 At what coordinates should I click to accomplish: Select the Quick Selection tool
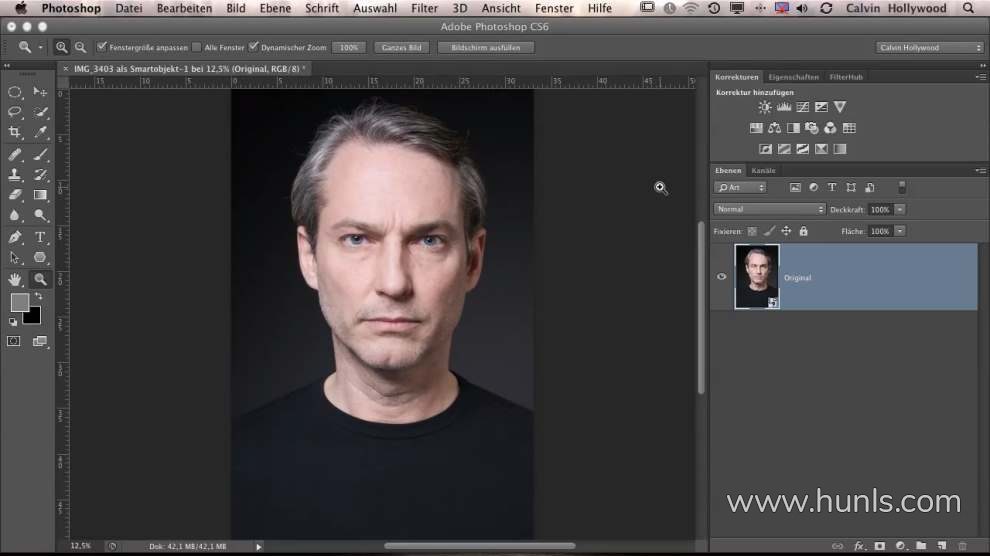(40, 112)
